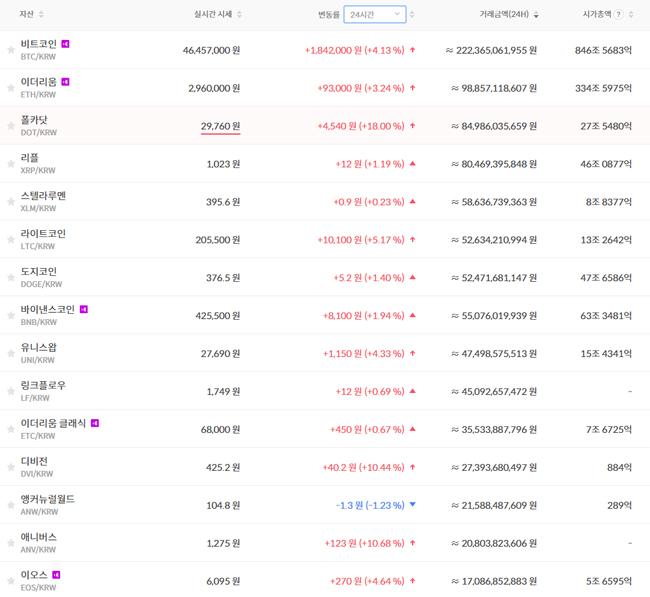Click the 앵커뉴럴월드 asset name

click(47, 499)
